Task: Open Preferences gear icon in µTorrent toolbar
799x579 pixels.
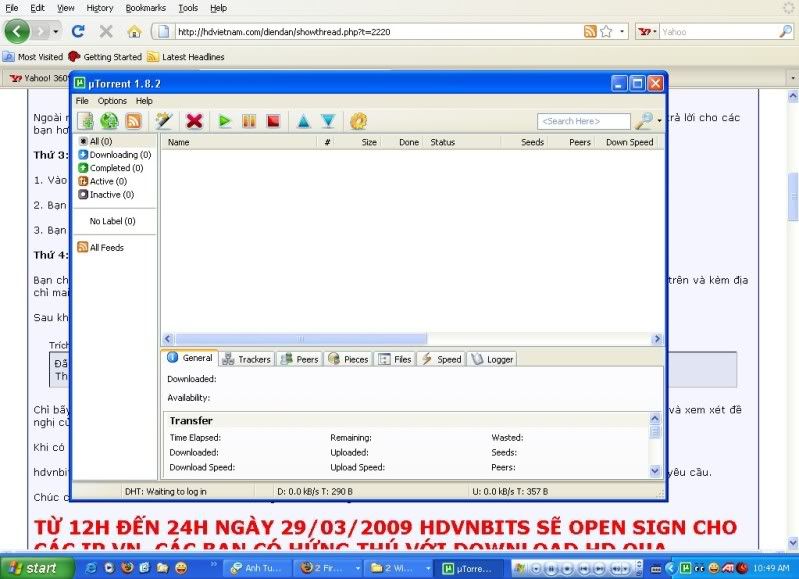Action: [x=358, y=121]
